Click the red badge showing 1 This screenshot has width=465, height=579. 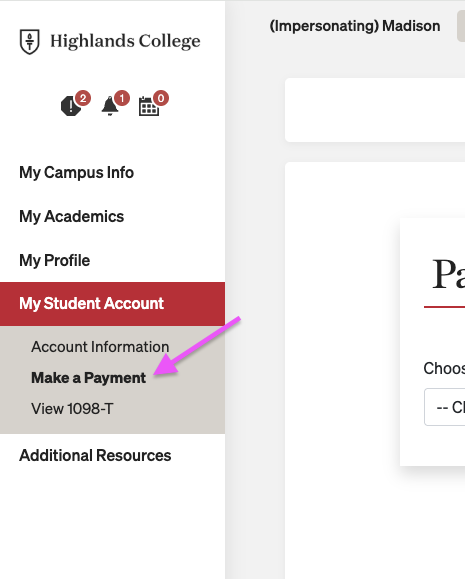122,98
